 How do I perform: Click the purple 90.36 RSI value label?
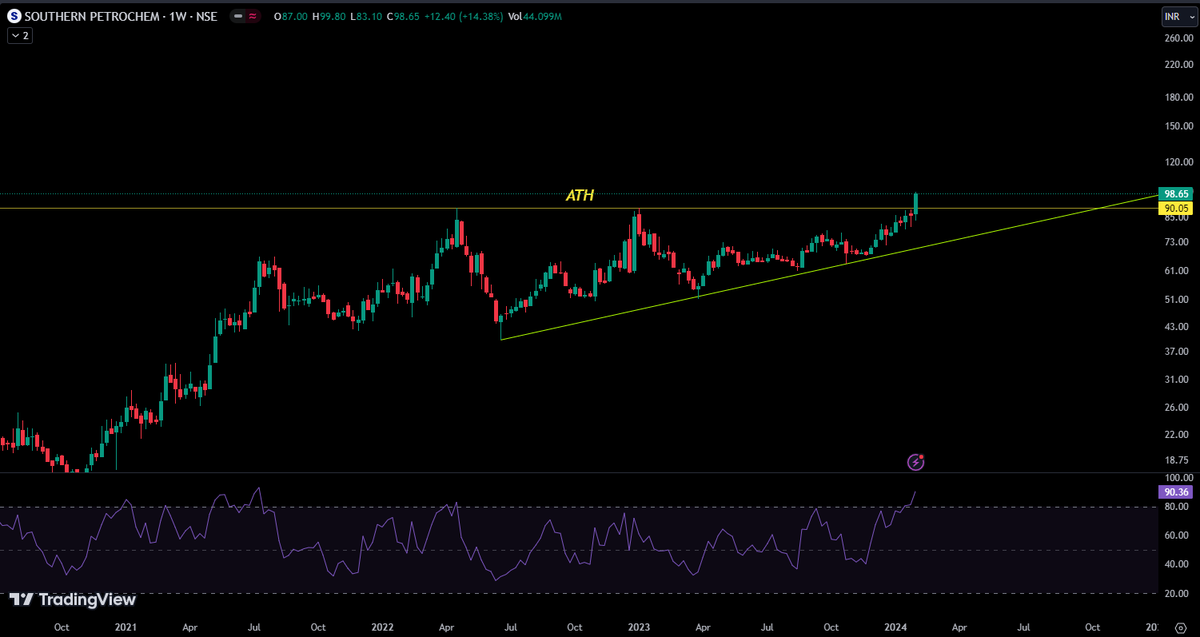[x=1175, y=492]
